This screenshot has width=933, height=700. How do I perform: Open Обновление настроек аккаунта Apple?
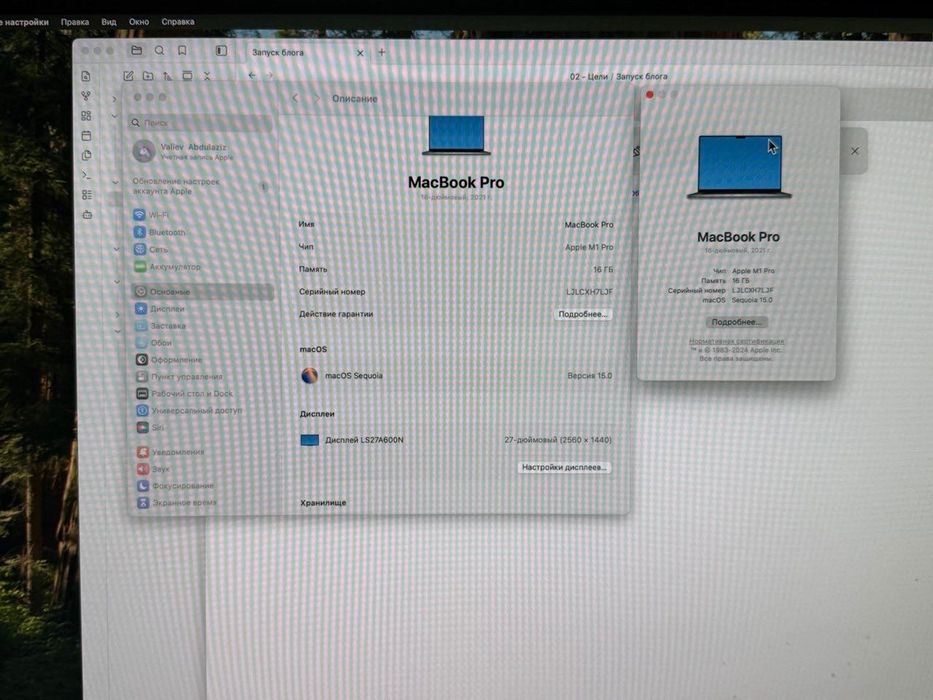point(201,186)
